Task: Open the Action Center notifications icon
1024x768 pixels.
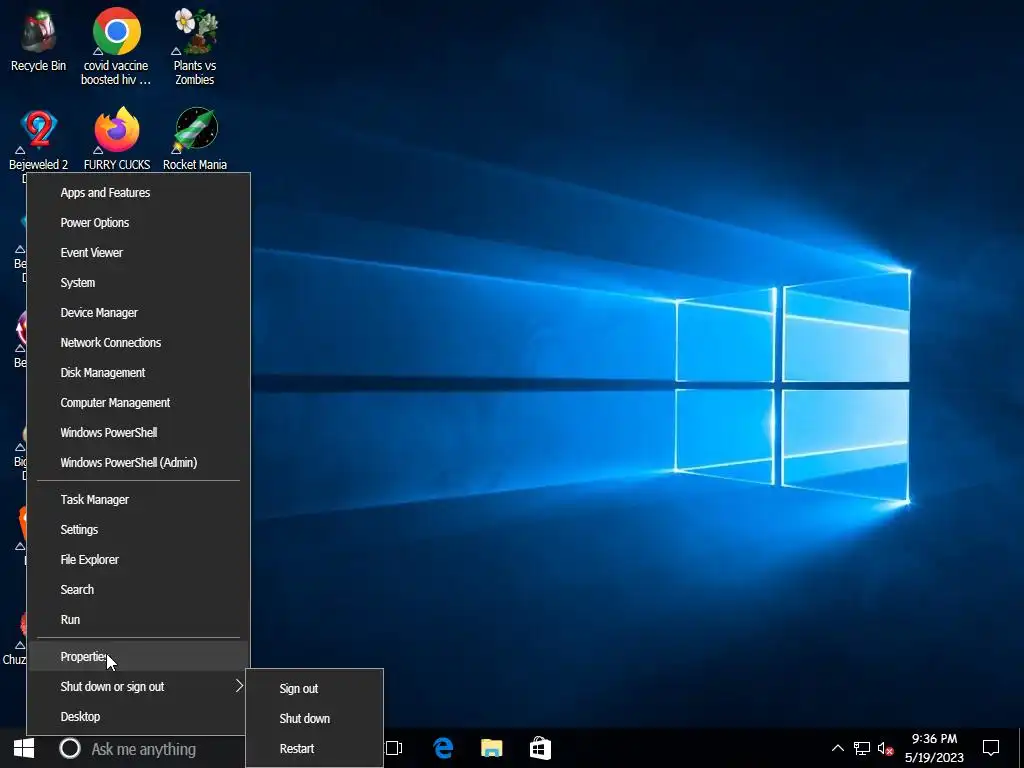Action: tap(991, 748)
